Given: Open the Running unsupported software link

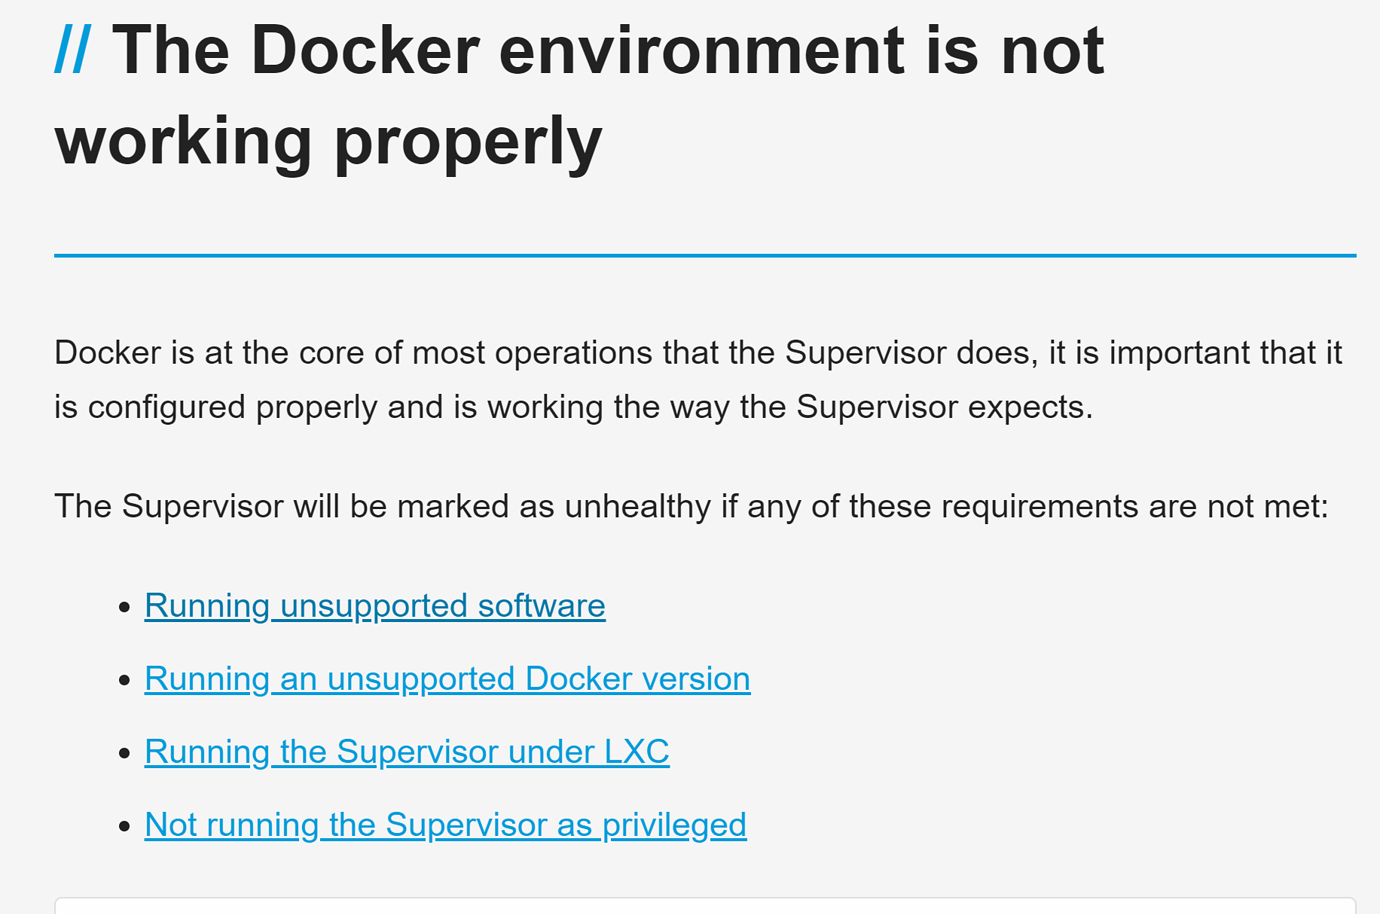Looking at the screenshot, I should click(x=375, y=606).
